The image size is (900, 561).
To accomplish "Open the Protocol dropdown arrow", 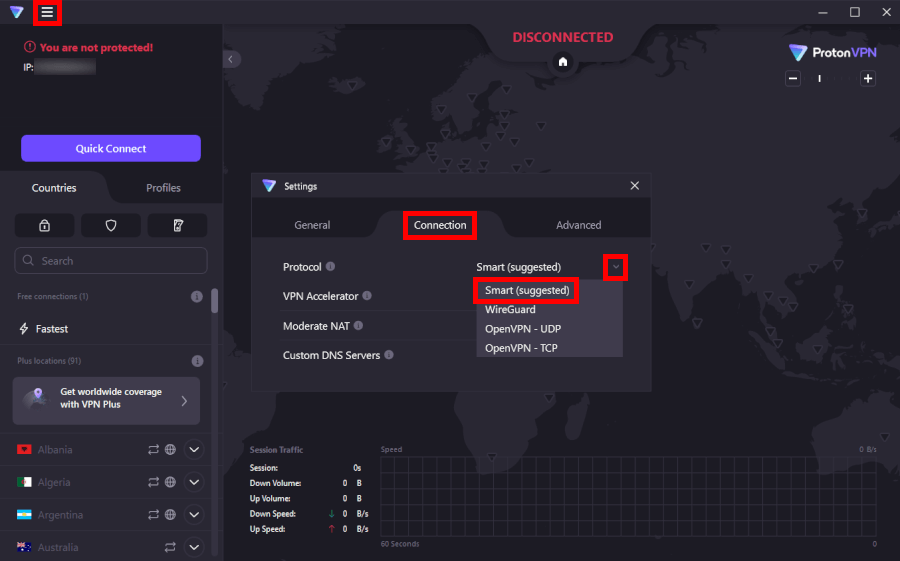I will click(x=615, y=267).
